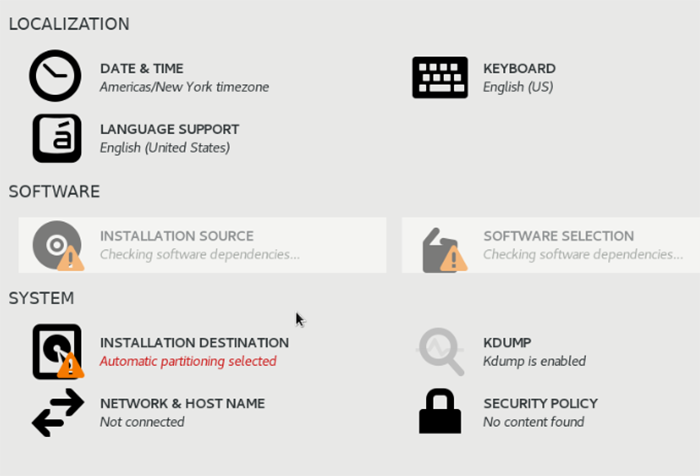Click the Installation Source disc icon
The width and height of the screenshot is (700, 476).
tap(58, 246)
